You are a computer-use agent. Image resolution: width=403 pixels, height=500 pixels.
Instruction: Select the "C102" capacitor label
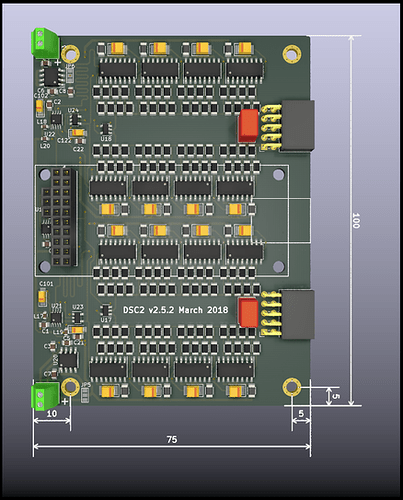click(x=41, y=96)
